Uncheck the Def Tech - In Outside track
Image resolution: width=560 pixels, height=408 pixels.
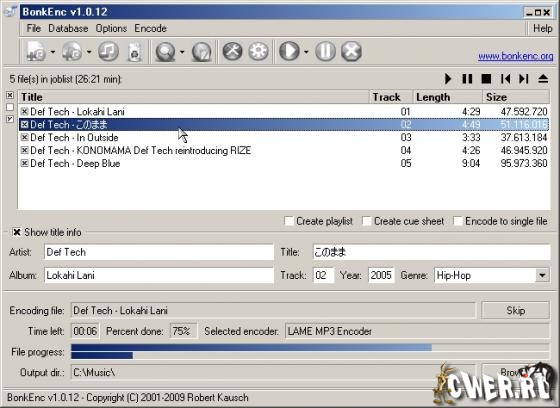[x=24, y=137]
